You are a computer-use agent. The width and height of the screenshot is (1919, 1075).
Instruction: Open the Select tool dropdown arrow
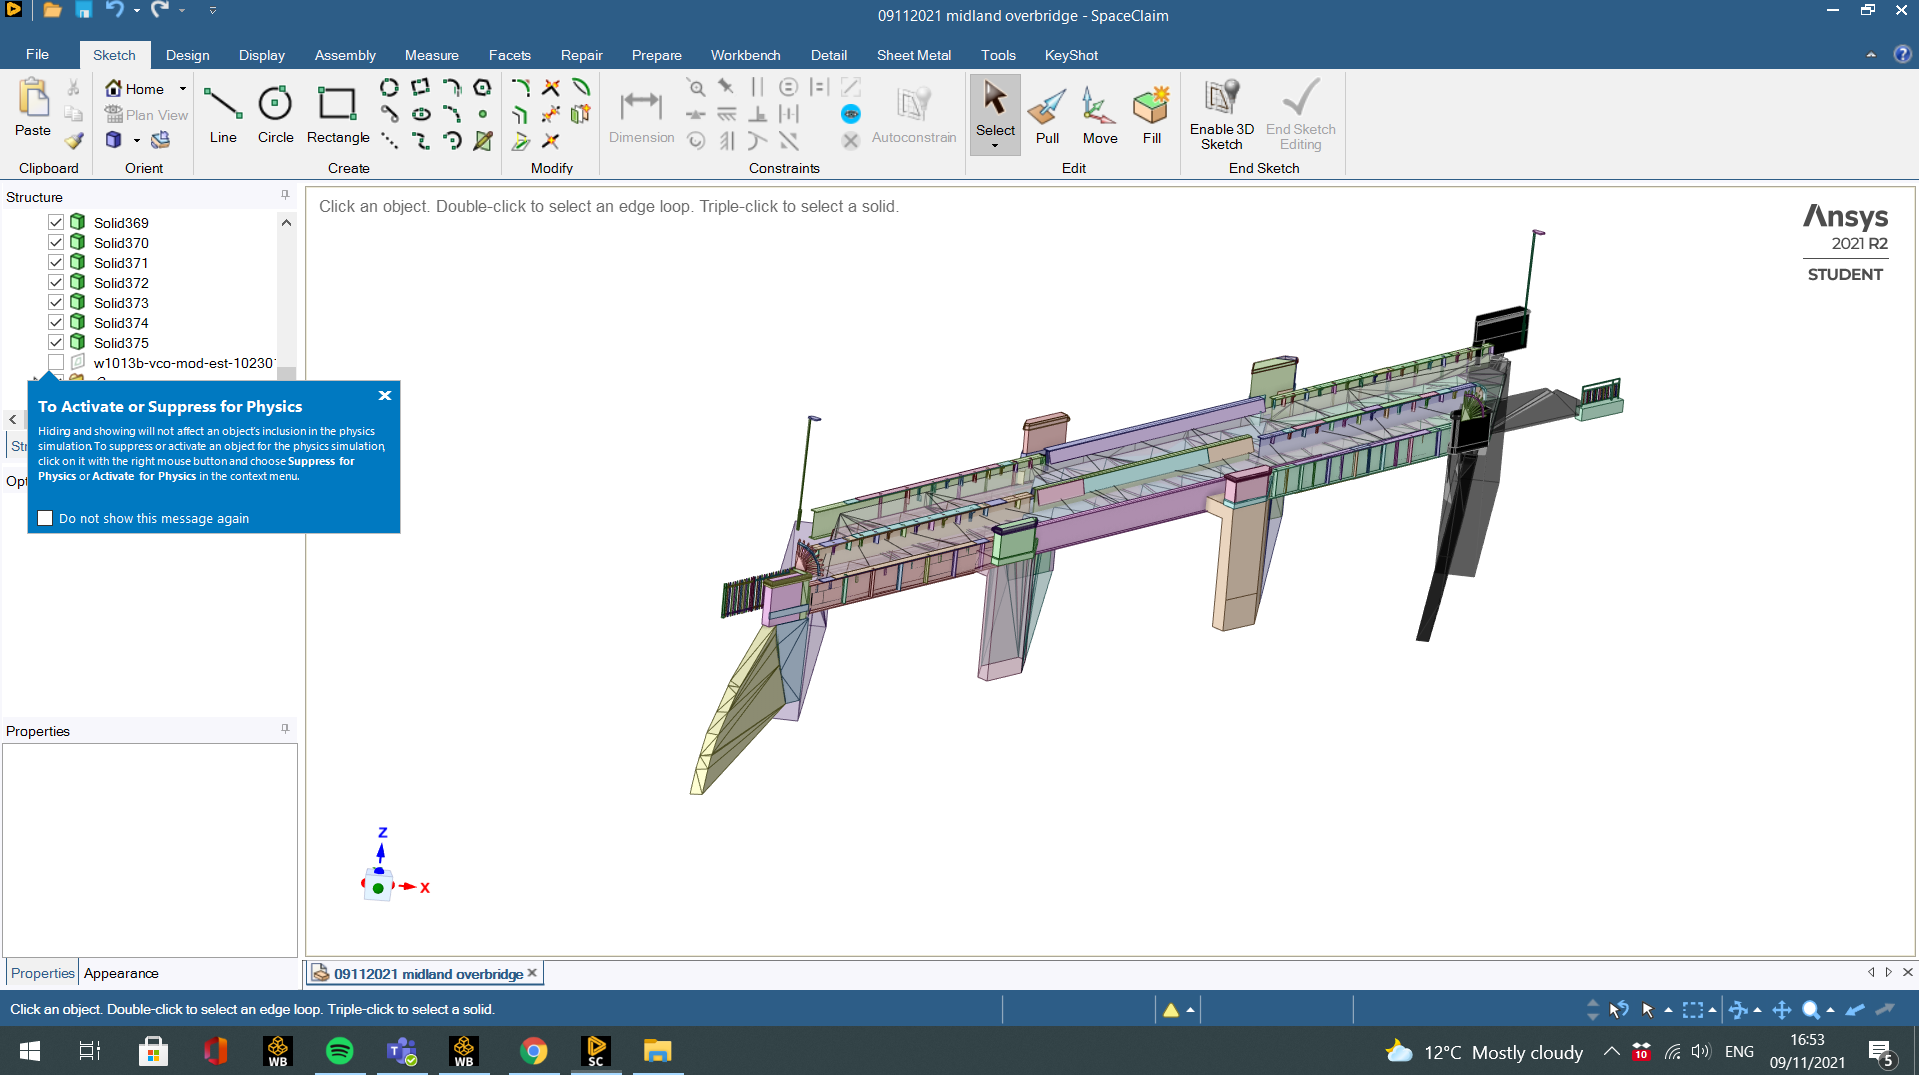click(x=995, y=146)
